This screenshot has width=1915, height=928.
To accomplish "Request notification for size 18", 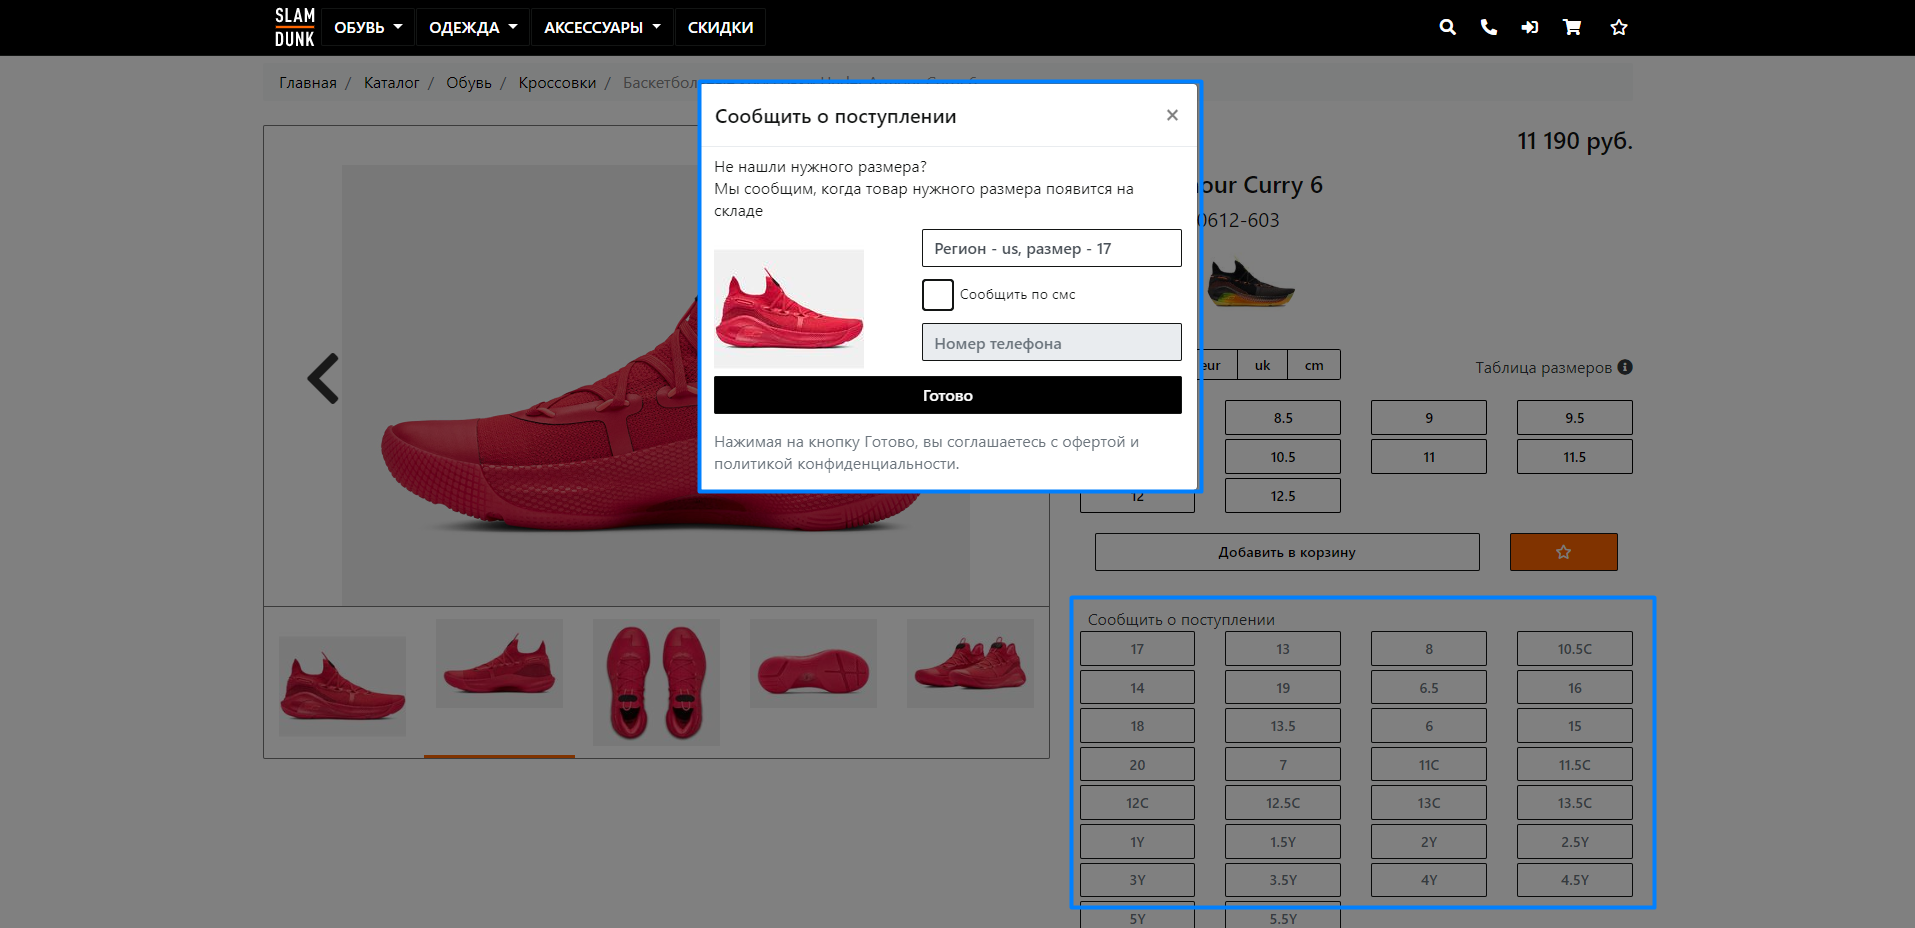I will pos(1137,726).
